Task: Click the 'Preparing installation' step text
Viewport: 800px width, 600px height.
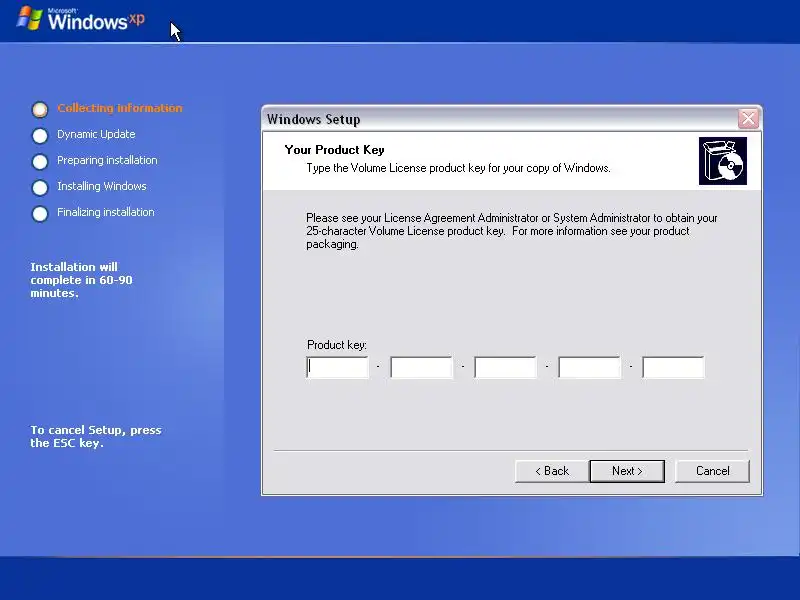Action: pyautogui.click(x=107, y=160)
